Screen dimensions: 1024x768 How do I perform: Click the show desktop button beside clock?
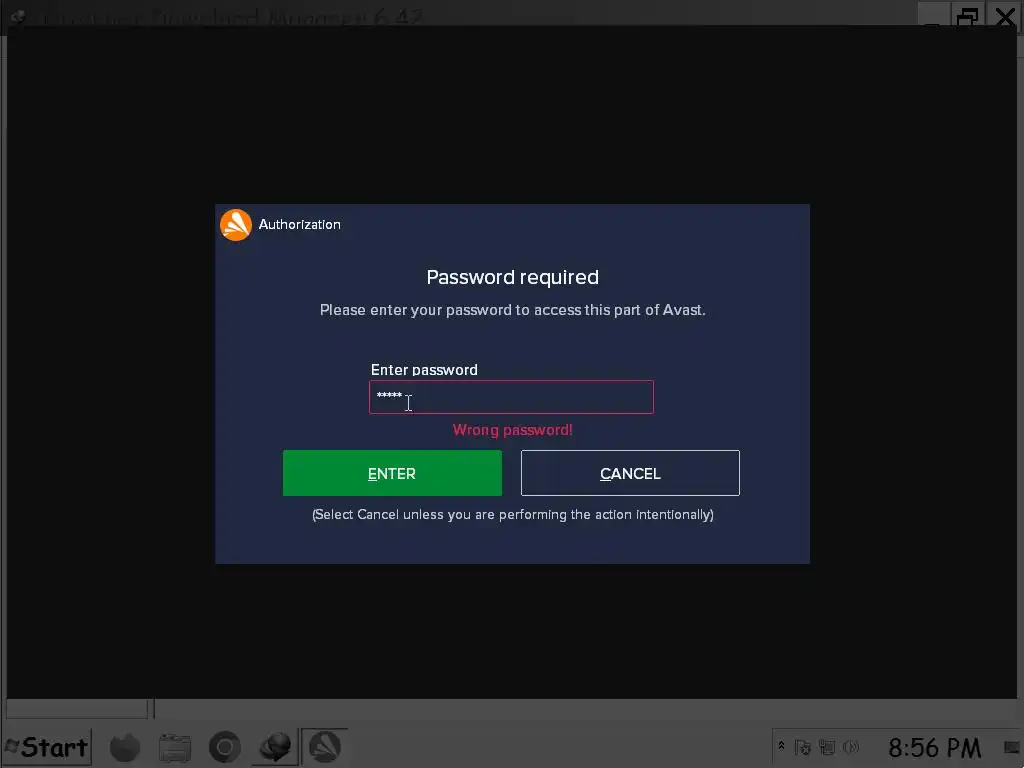(x=1012, y=747)
